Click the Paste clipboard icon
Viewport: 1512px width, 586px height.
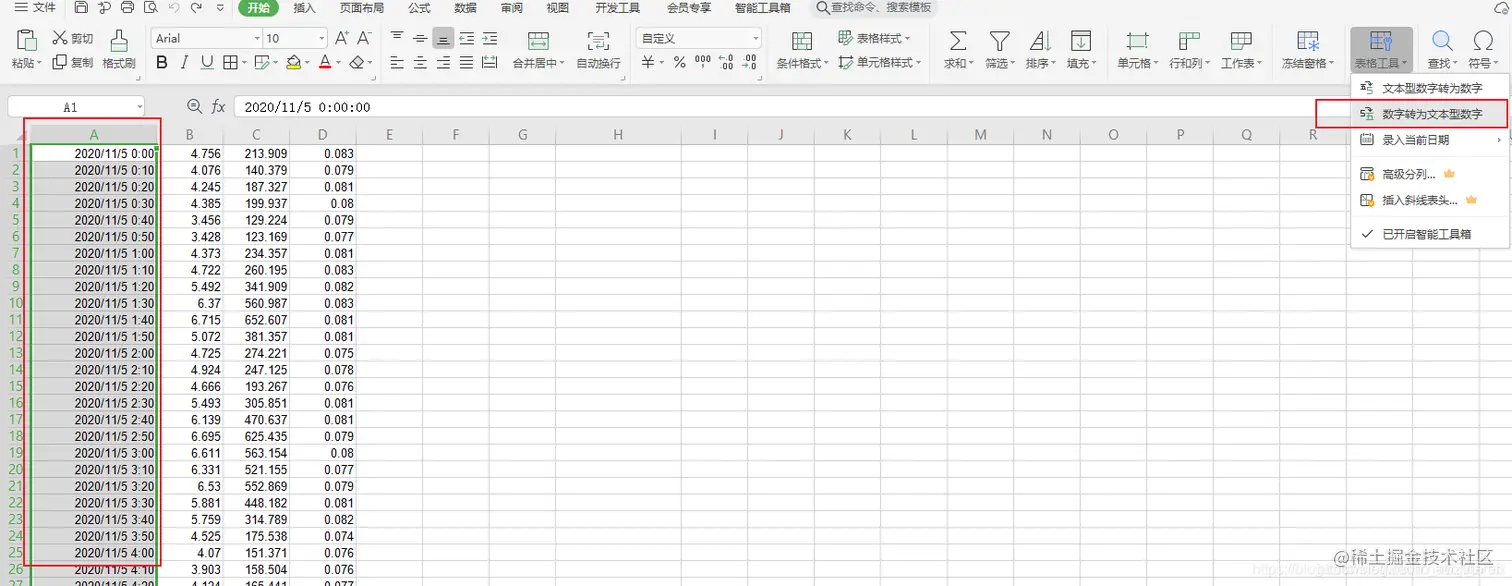27,42
